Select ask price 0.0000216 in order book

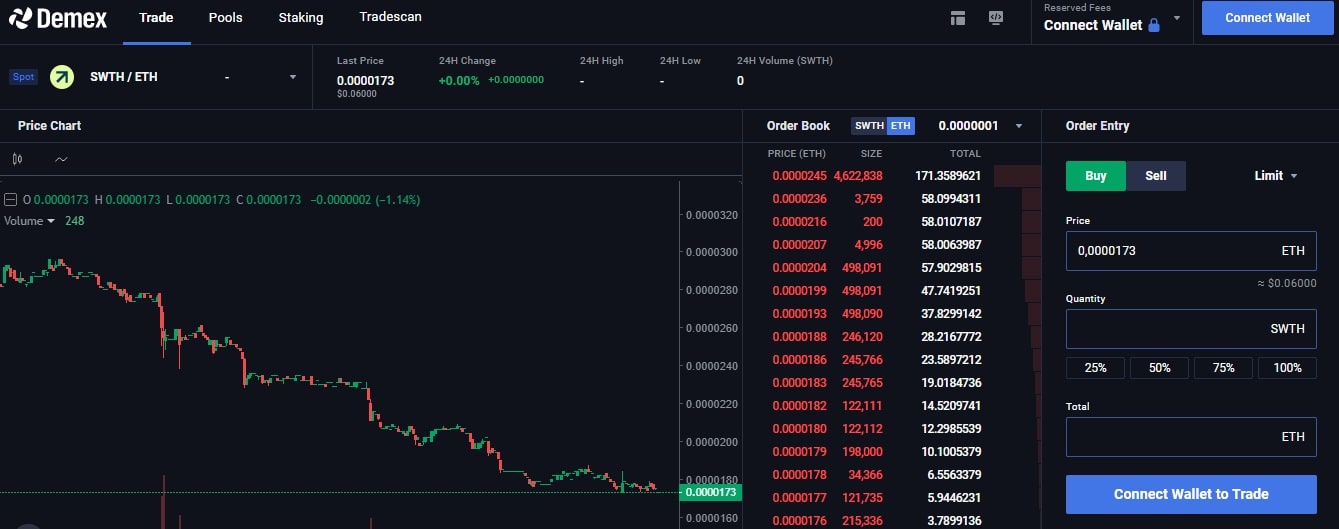(x=800, y=222)
